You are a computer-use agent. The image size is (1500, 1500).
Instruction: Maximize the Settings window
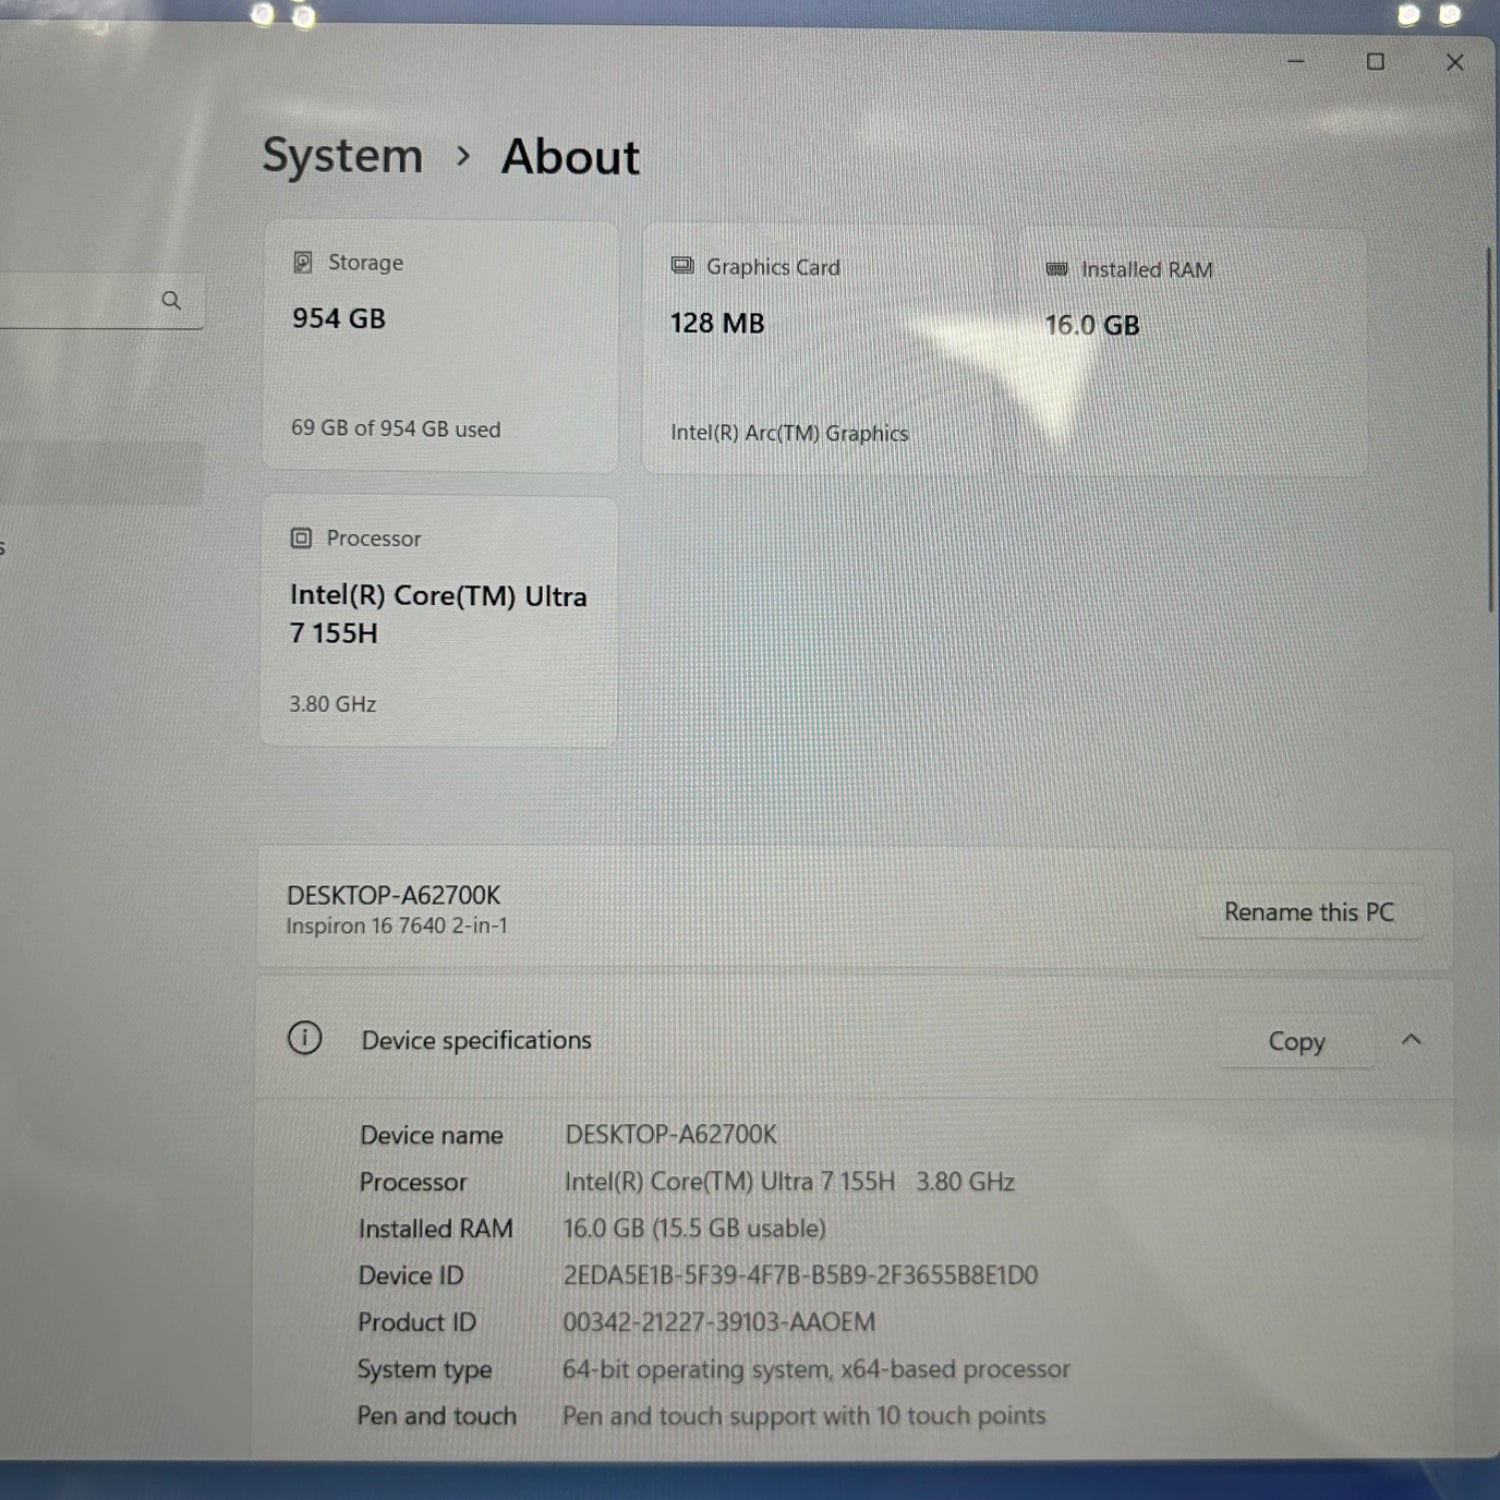pos(1375,62)
